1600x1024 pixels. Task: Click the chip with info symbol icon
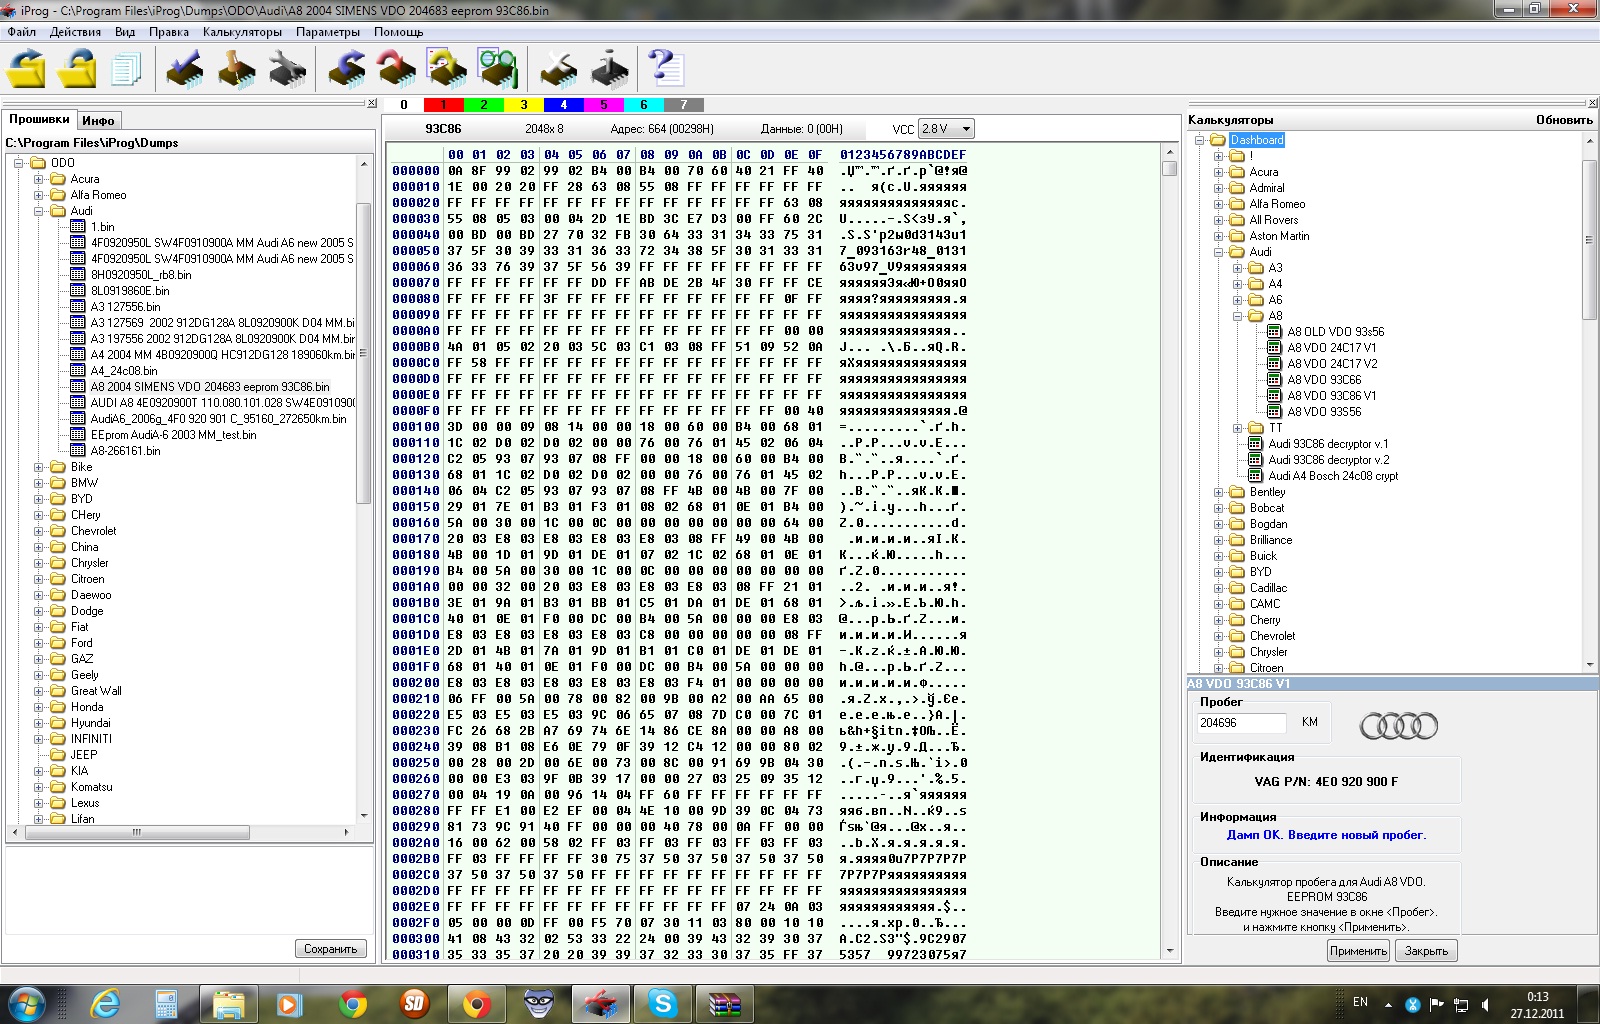pos(609,69)
